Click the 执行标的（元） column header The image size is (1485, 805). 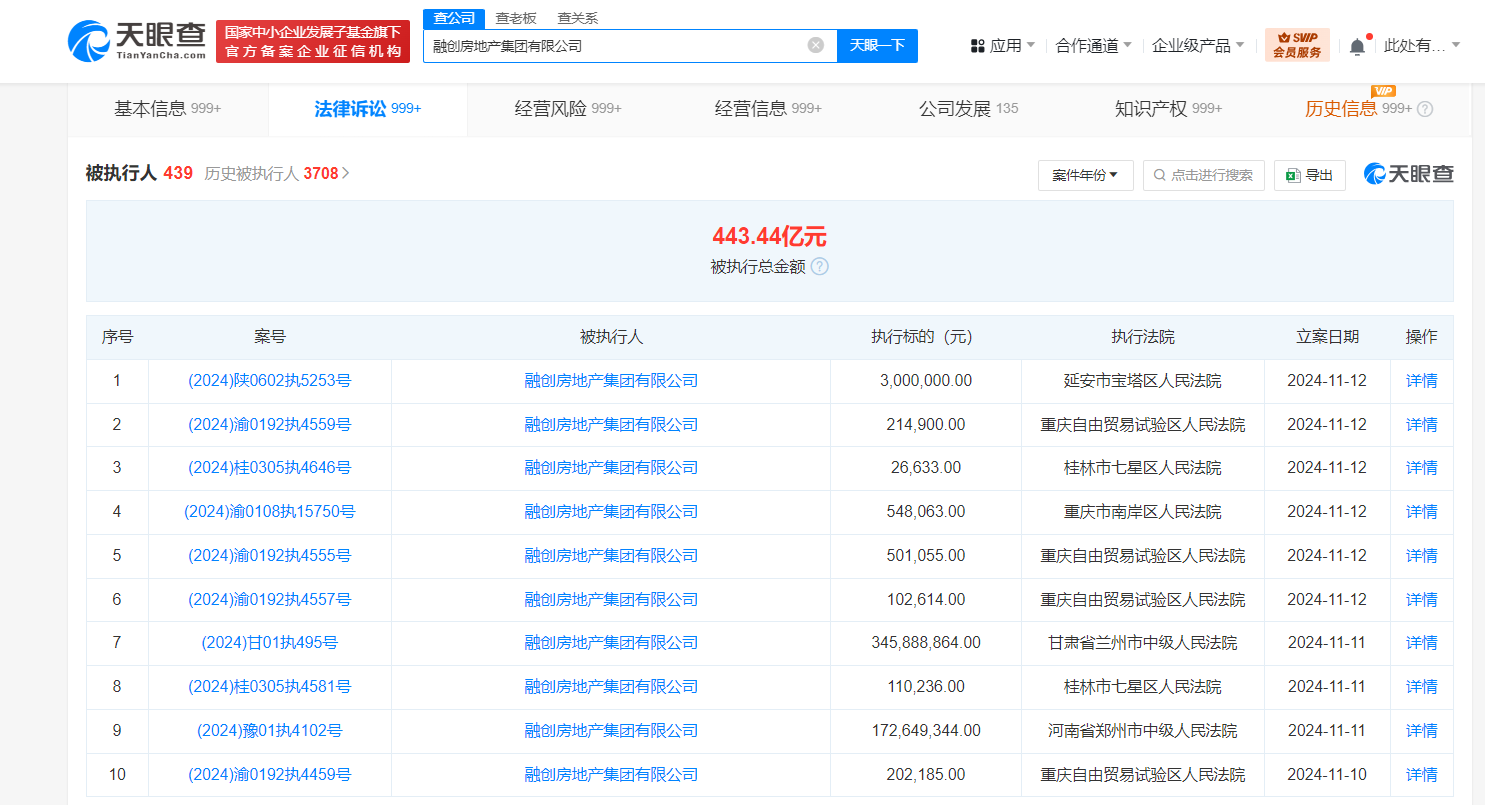(x=926, y=338)
